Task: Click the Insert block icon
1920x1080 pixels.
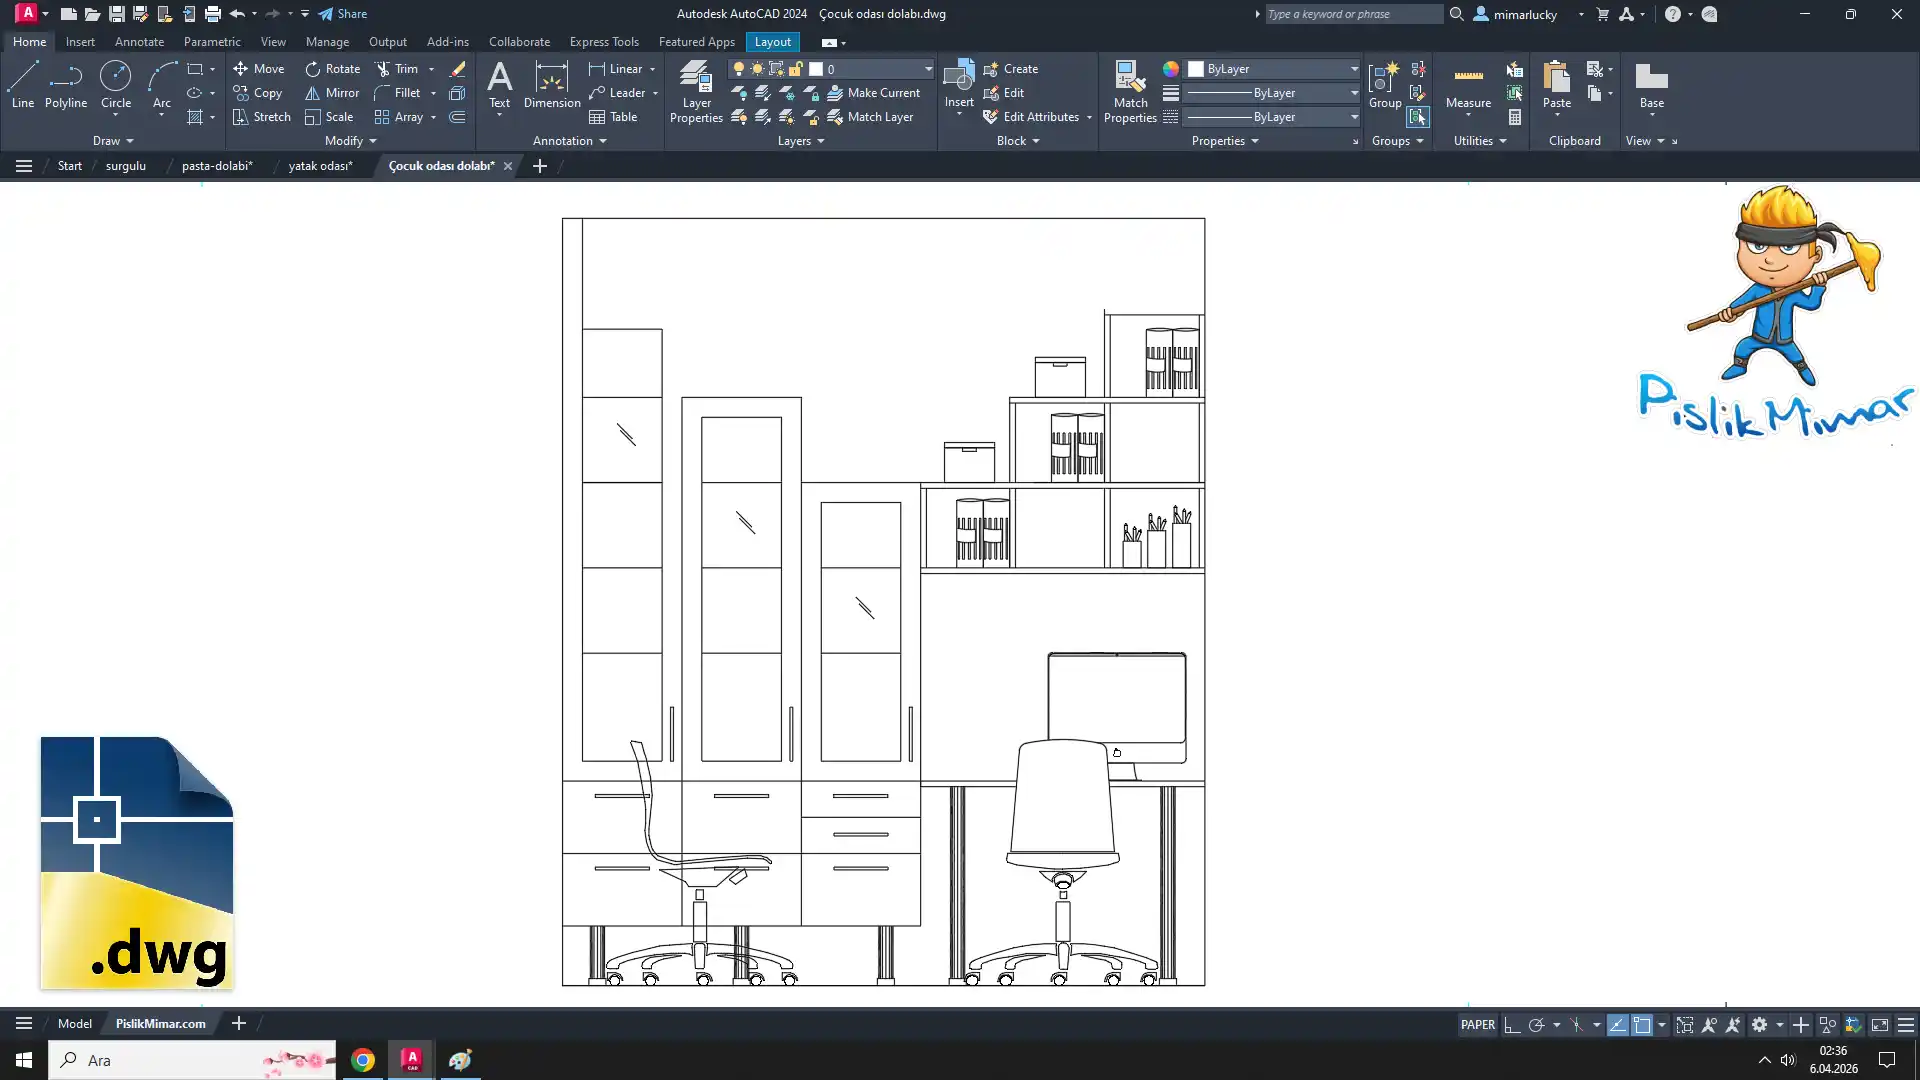Action: click(958, 77)
